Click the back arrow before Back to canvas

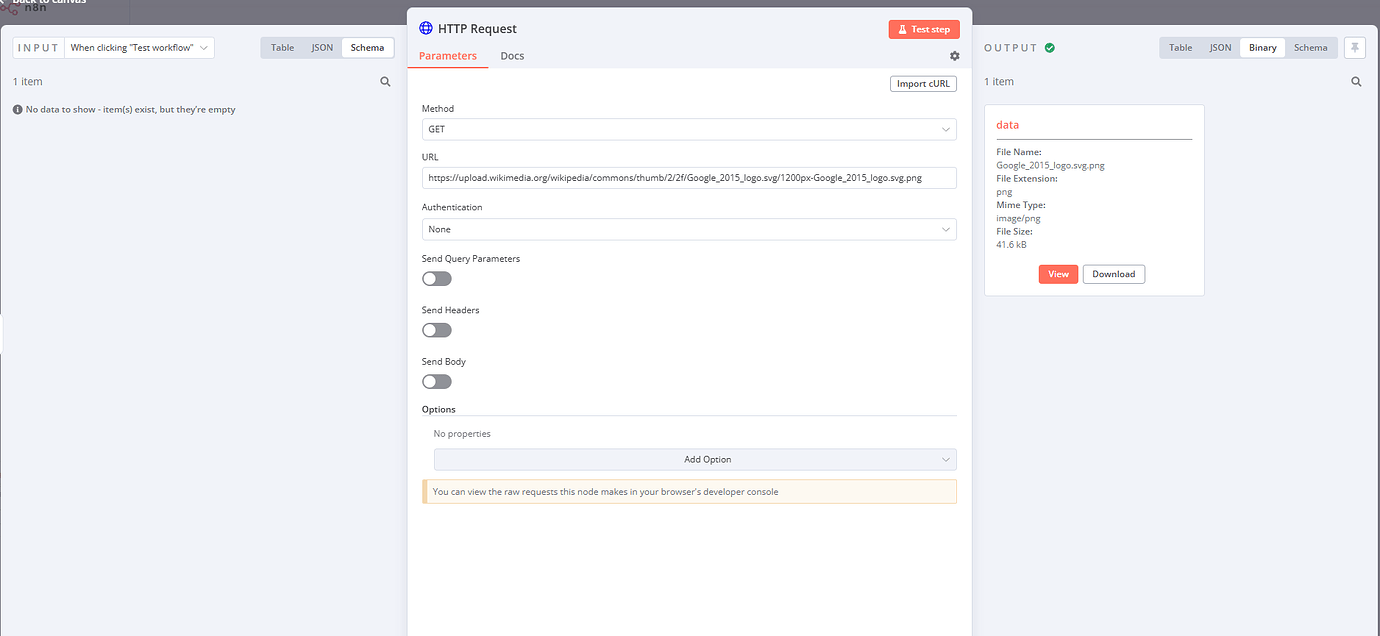[x=3, y=1]
